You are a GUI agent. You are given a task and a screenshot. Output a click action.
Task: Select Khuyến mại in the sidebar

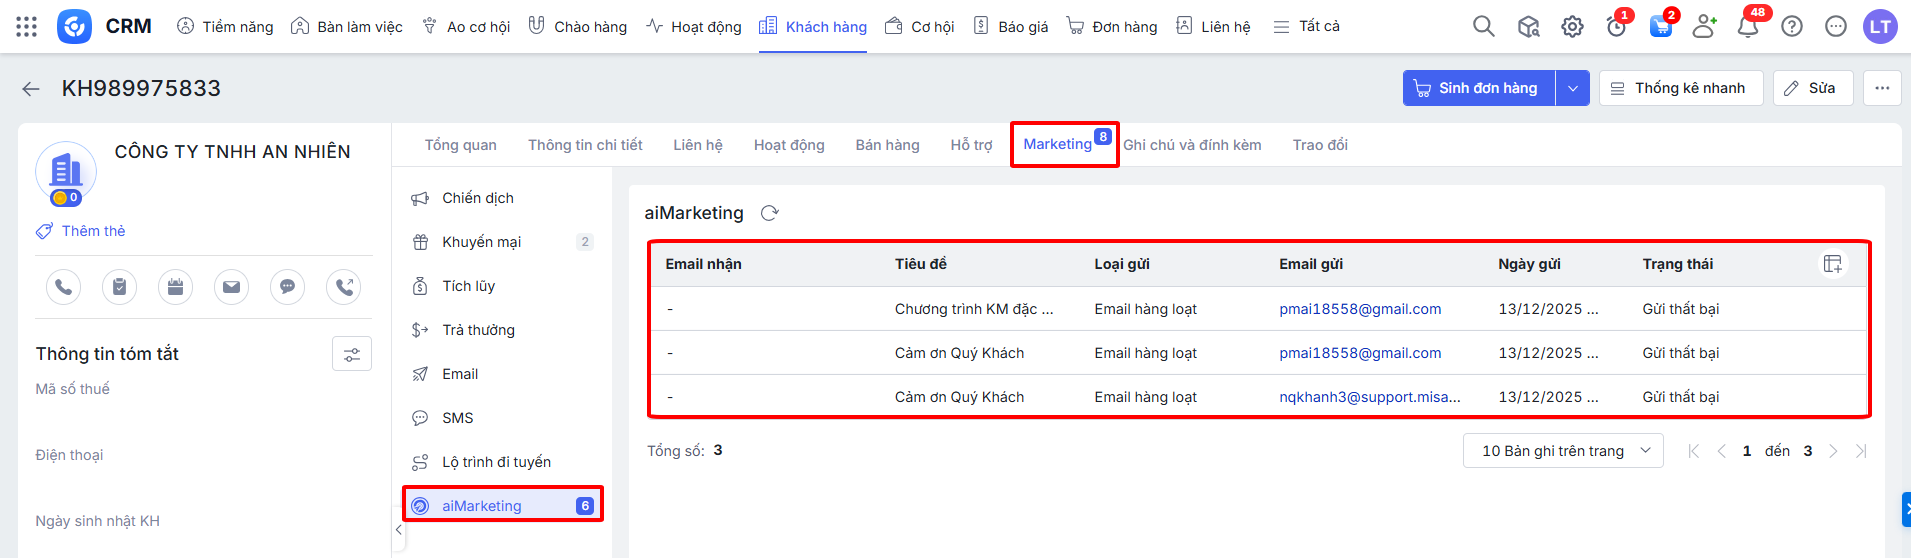481,242
